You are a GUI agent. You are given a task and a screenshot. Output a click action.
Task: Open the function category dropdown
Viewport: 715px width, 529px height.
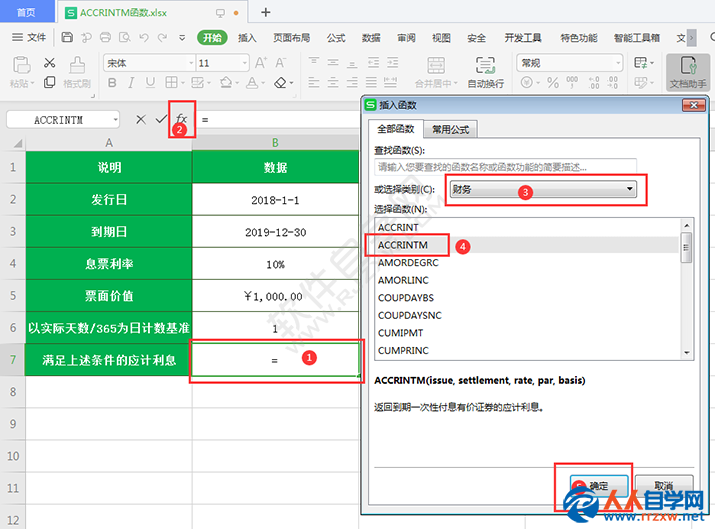point(543,189)
